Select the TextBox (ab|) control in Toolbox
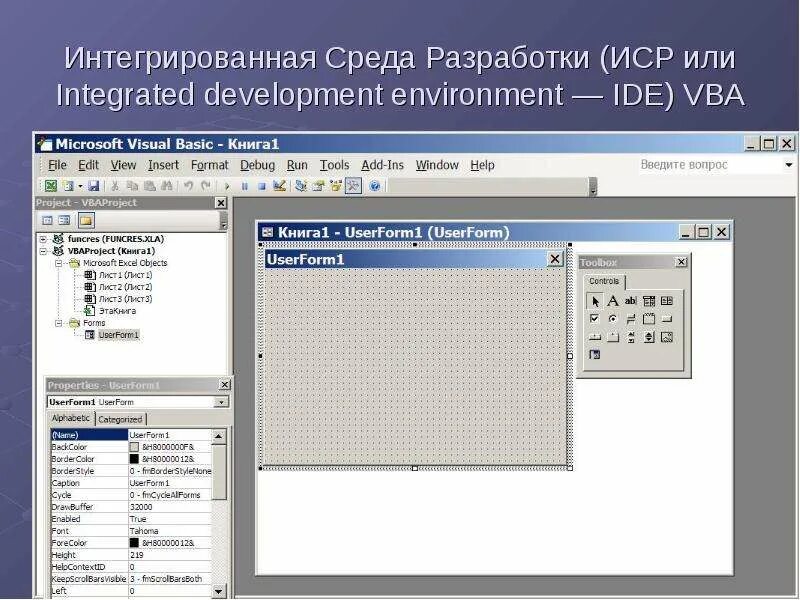 [631, 301]
